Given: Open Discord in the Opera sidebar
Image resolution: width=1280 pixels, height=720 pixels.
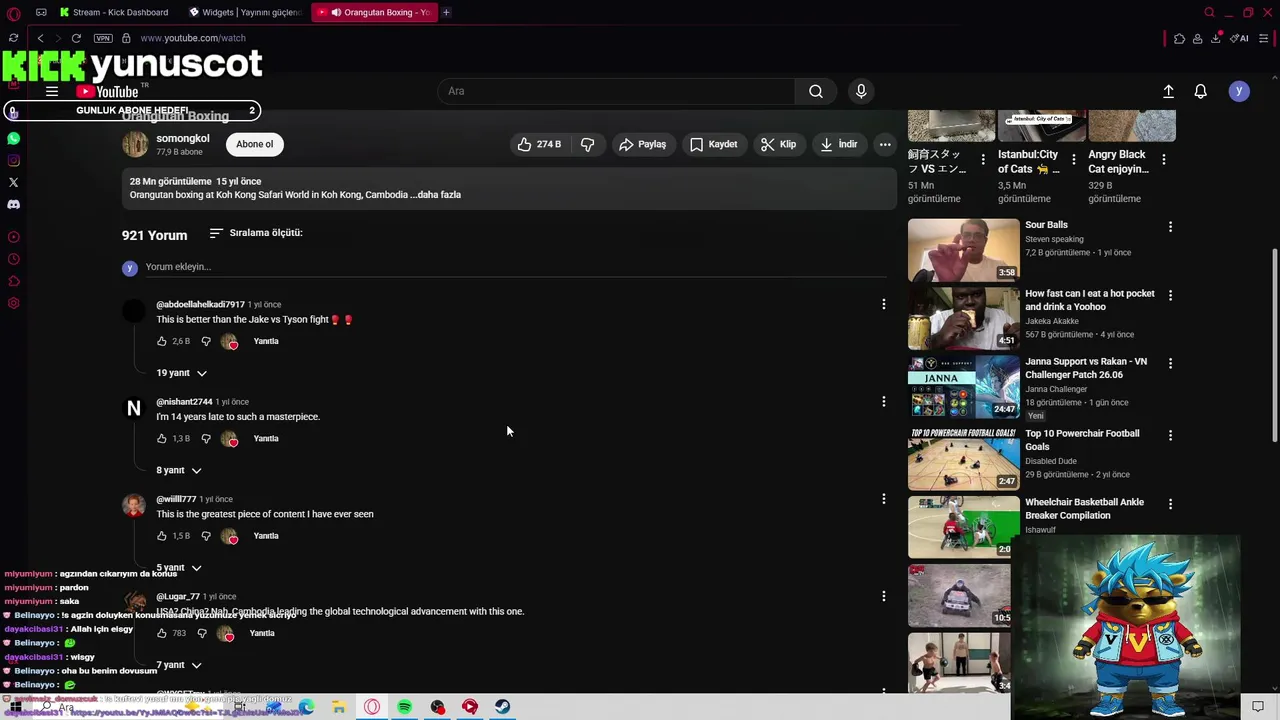Looking at the screenshot, I should (x=13, y=204).
